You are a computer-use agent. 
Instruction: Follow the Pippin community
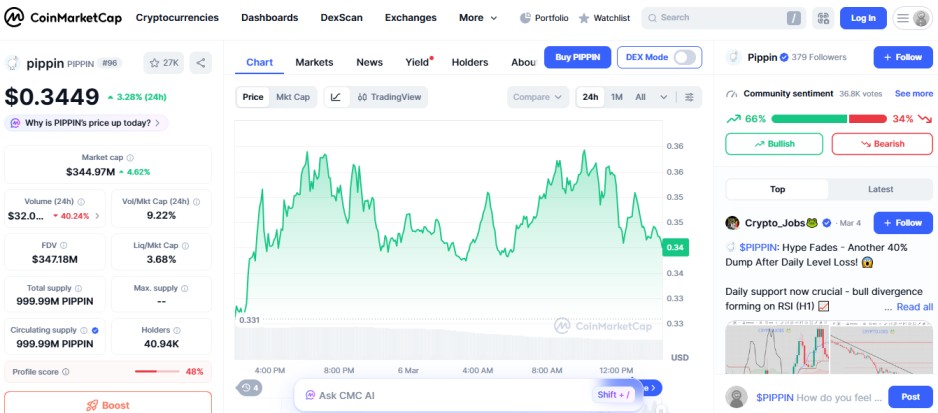click(903, 57)
